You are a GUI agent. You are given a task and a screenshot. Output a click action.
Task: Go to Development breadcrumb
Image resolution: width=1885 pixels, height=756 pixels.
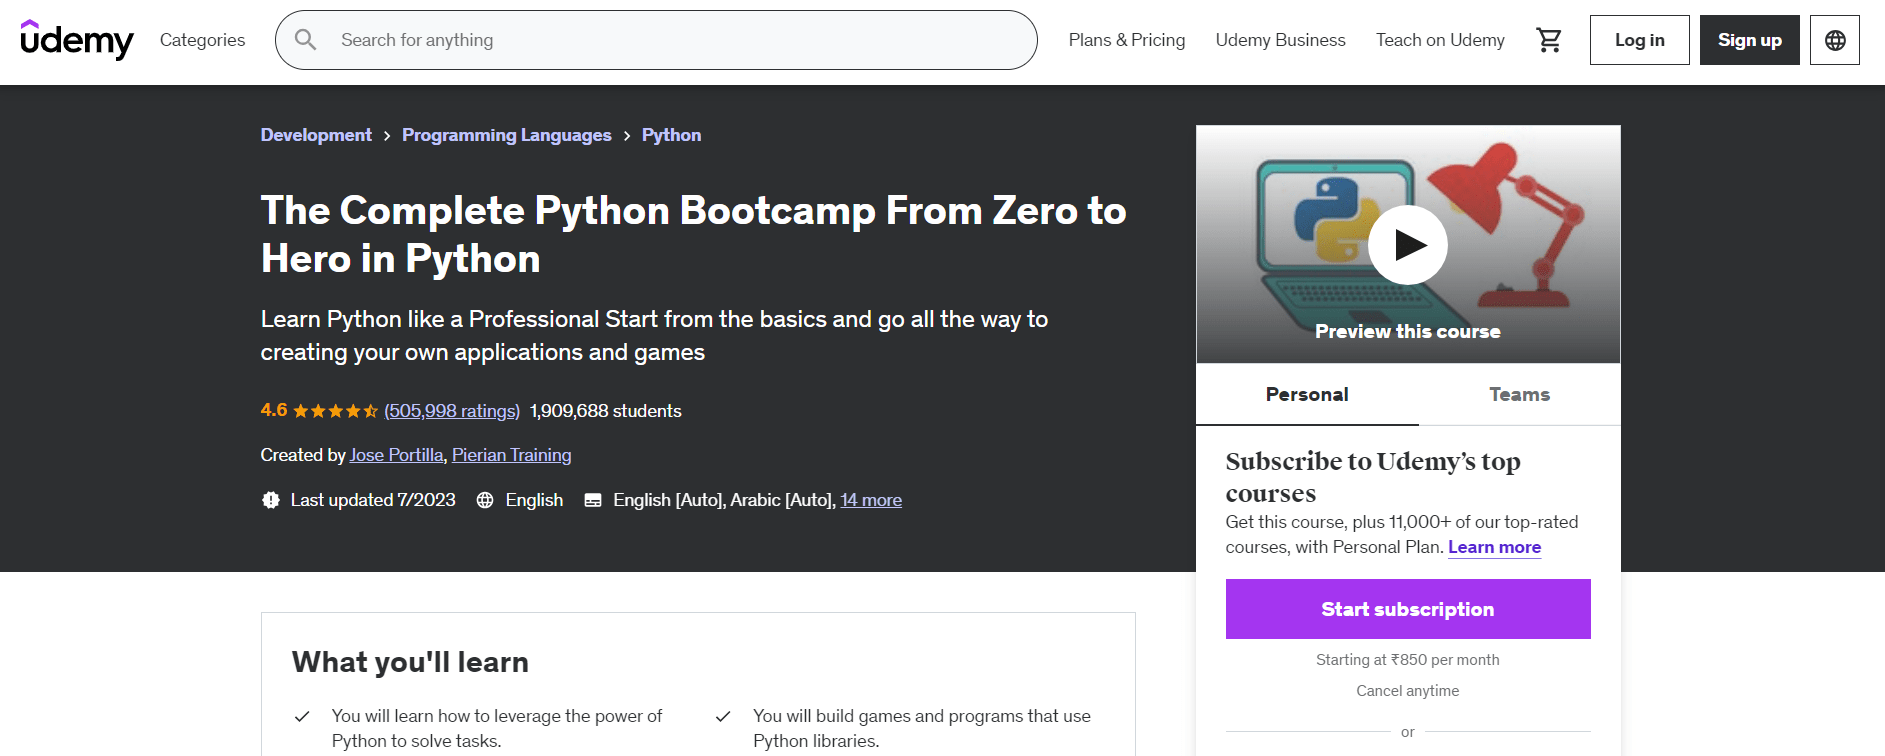(316, 135)
